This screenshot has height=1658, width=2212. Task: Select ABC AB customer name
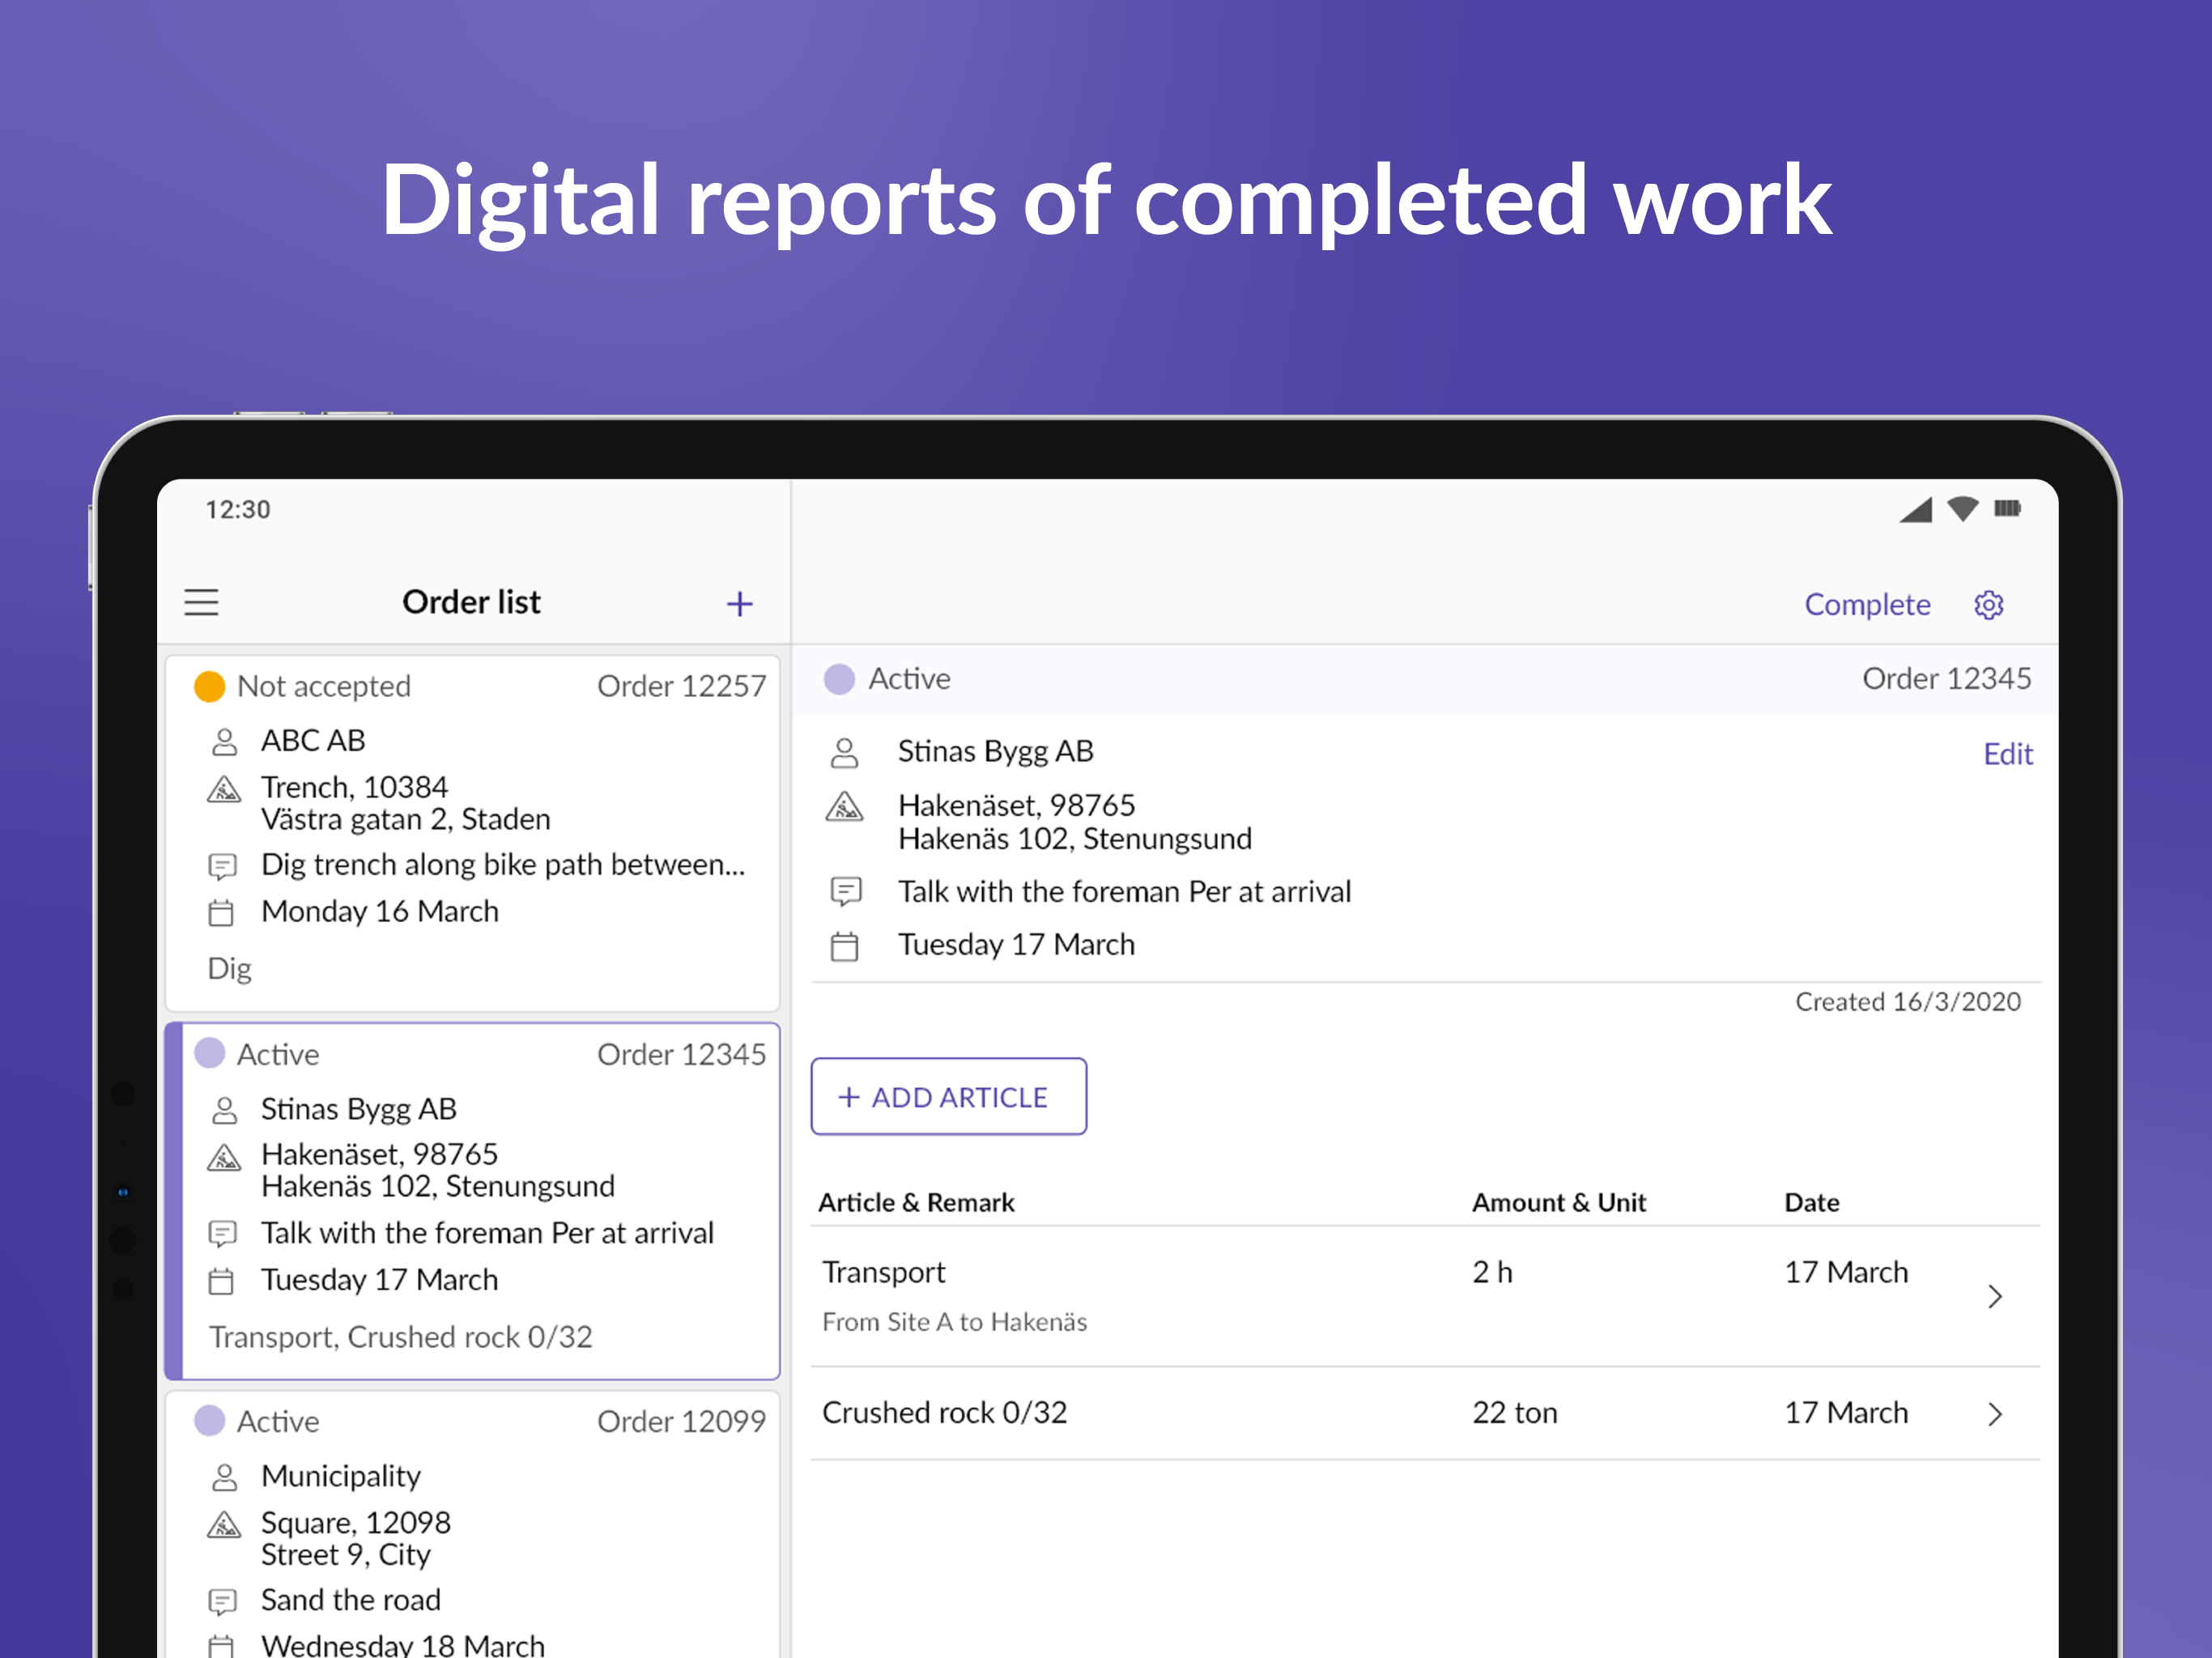coord(313,740)
